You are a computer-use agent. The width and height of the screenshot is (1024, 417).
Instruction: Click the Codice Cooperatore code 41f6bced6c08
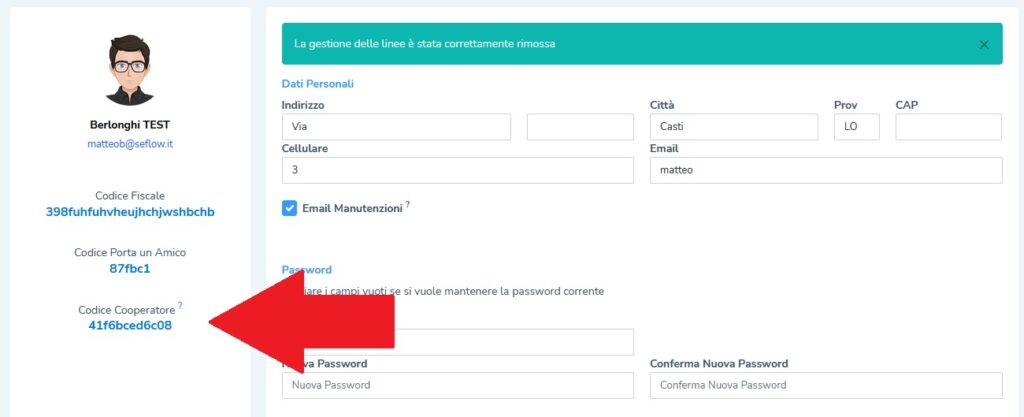[130, 325]
